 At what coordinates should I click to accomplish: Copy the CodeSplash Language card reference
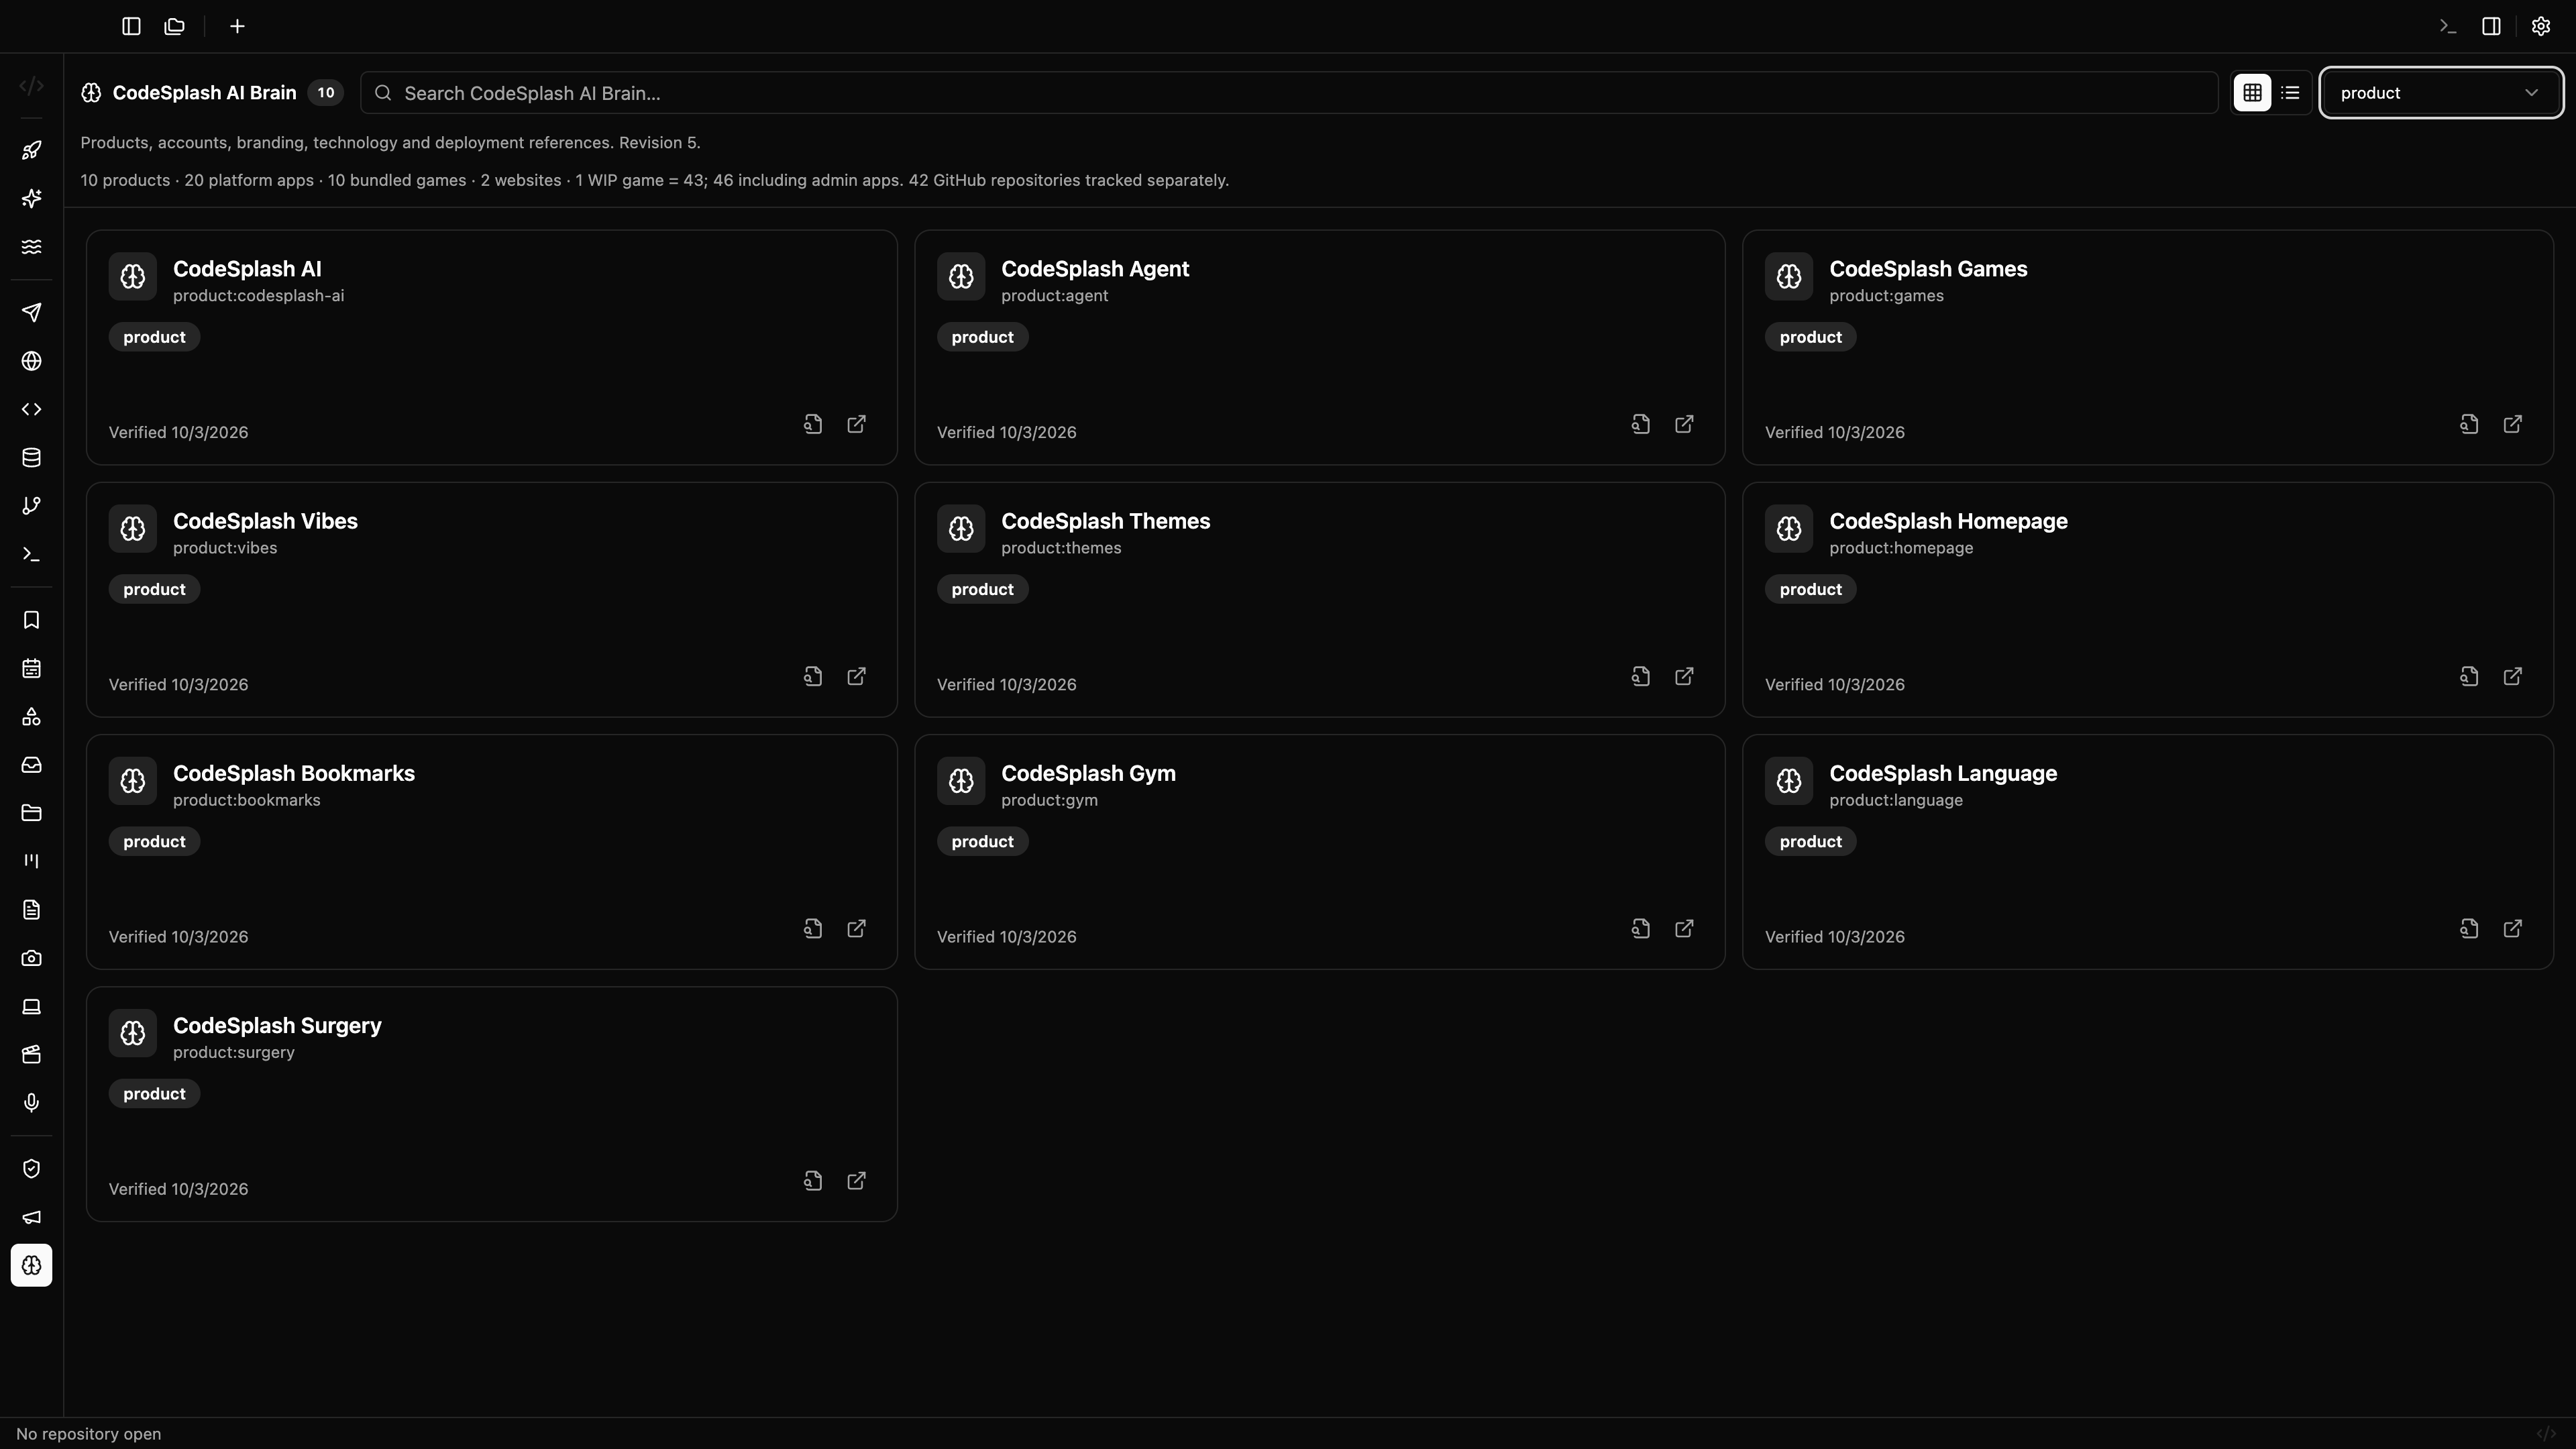pos(2469,929)
